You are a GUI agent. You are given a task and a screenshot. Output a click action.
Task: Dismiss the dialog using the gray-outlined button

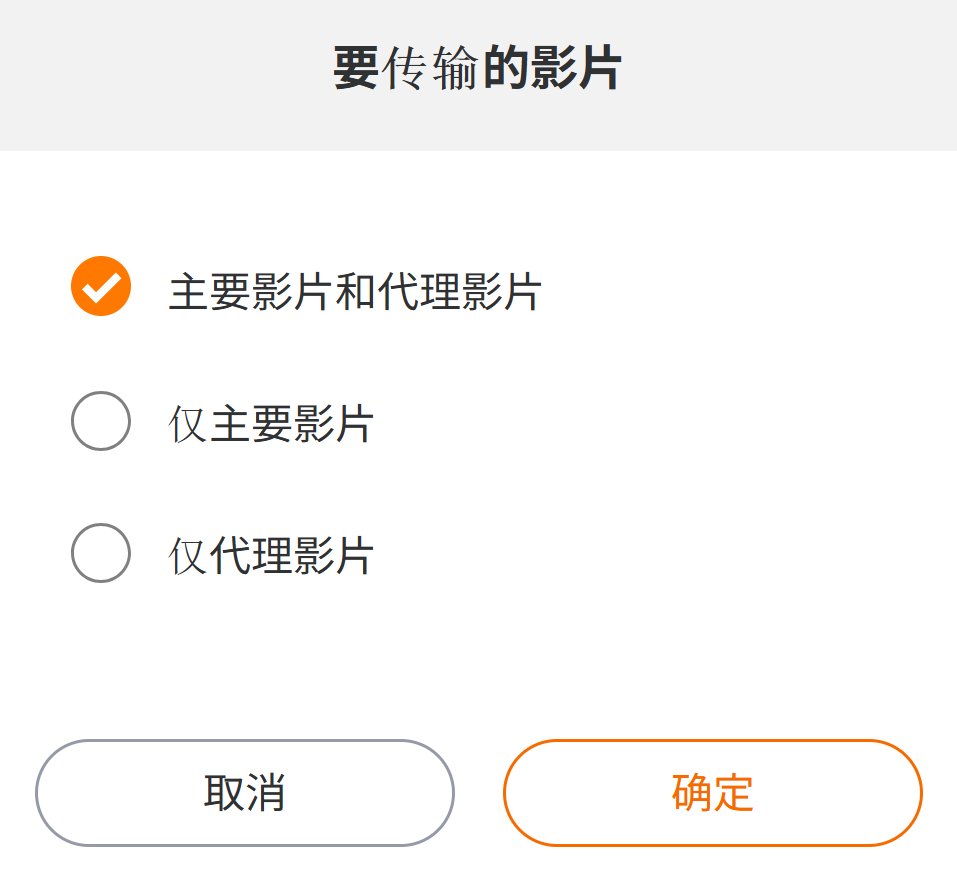point(245,793)
